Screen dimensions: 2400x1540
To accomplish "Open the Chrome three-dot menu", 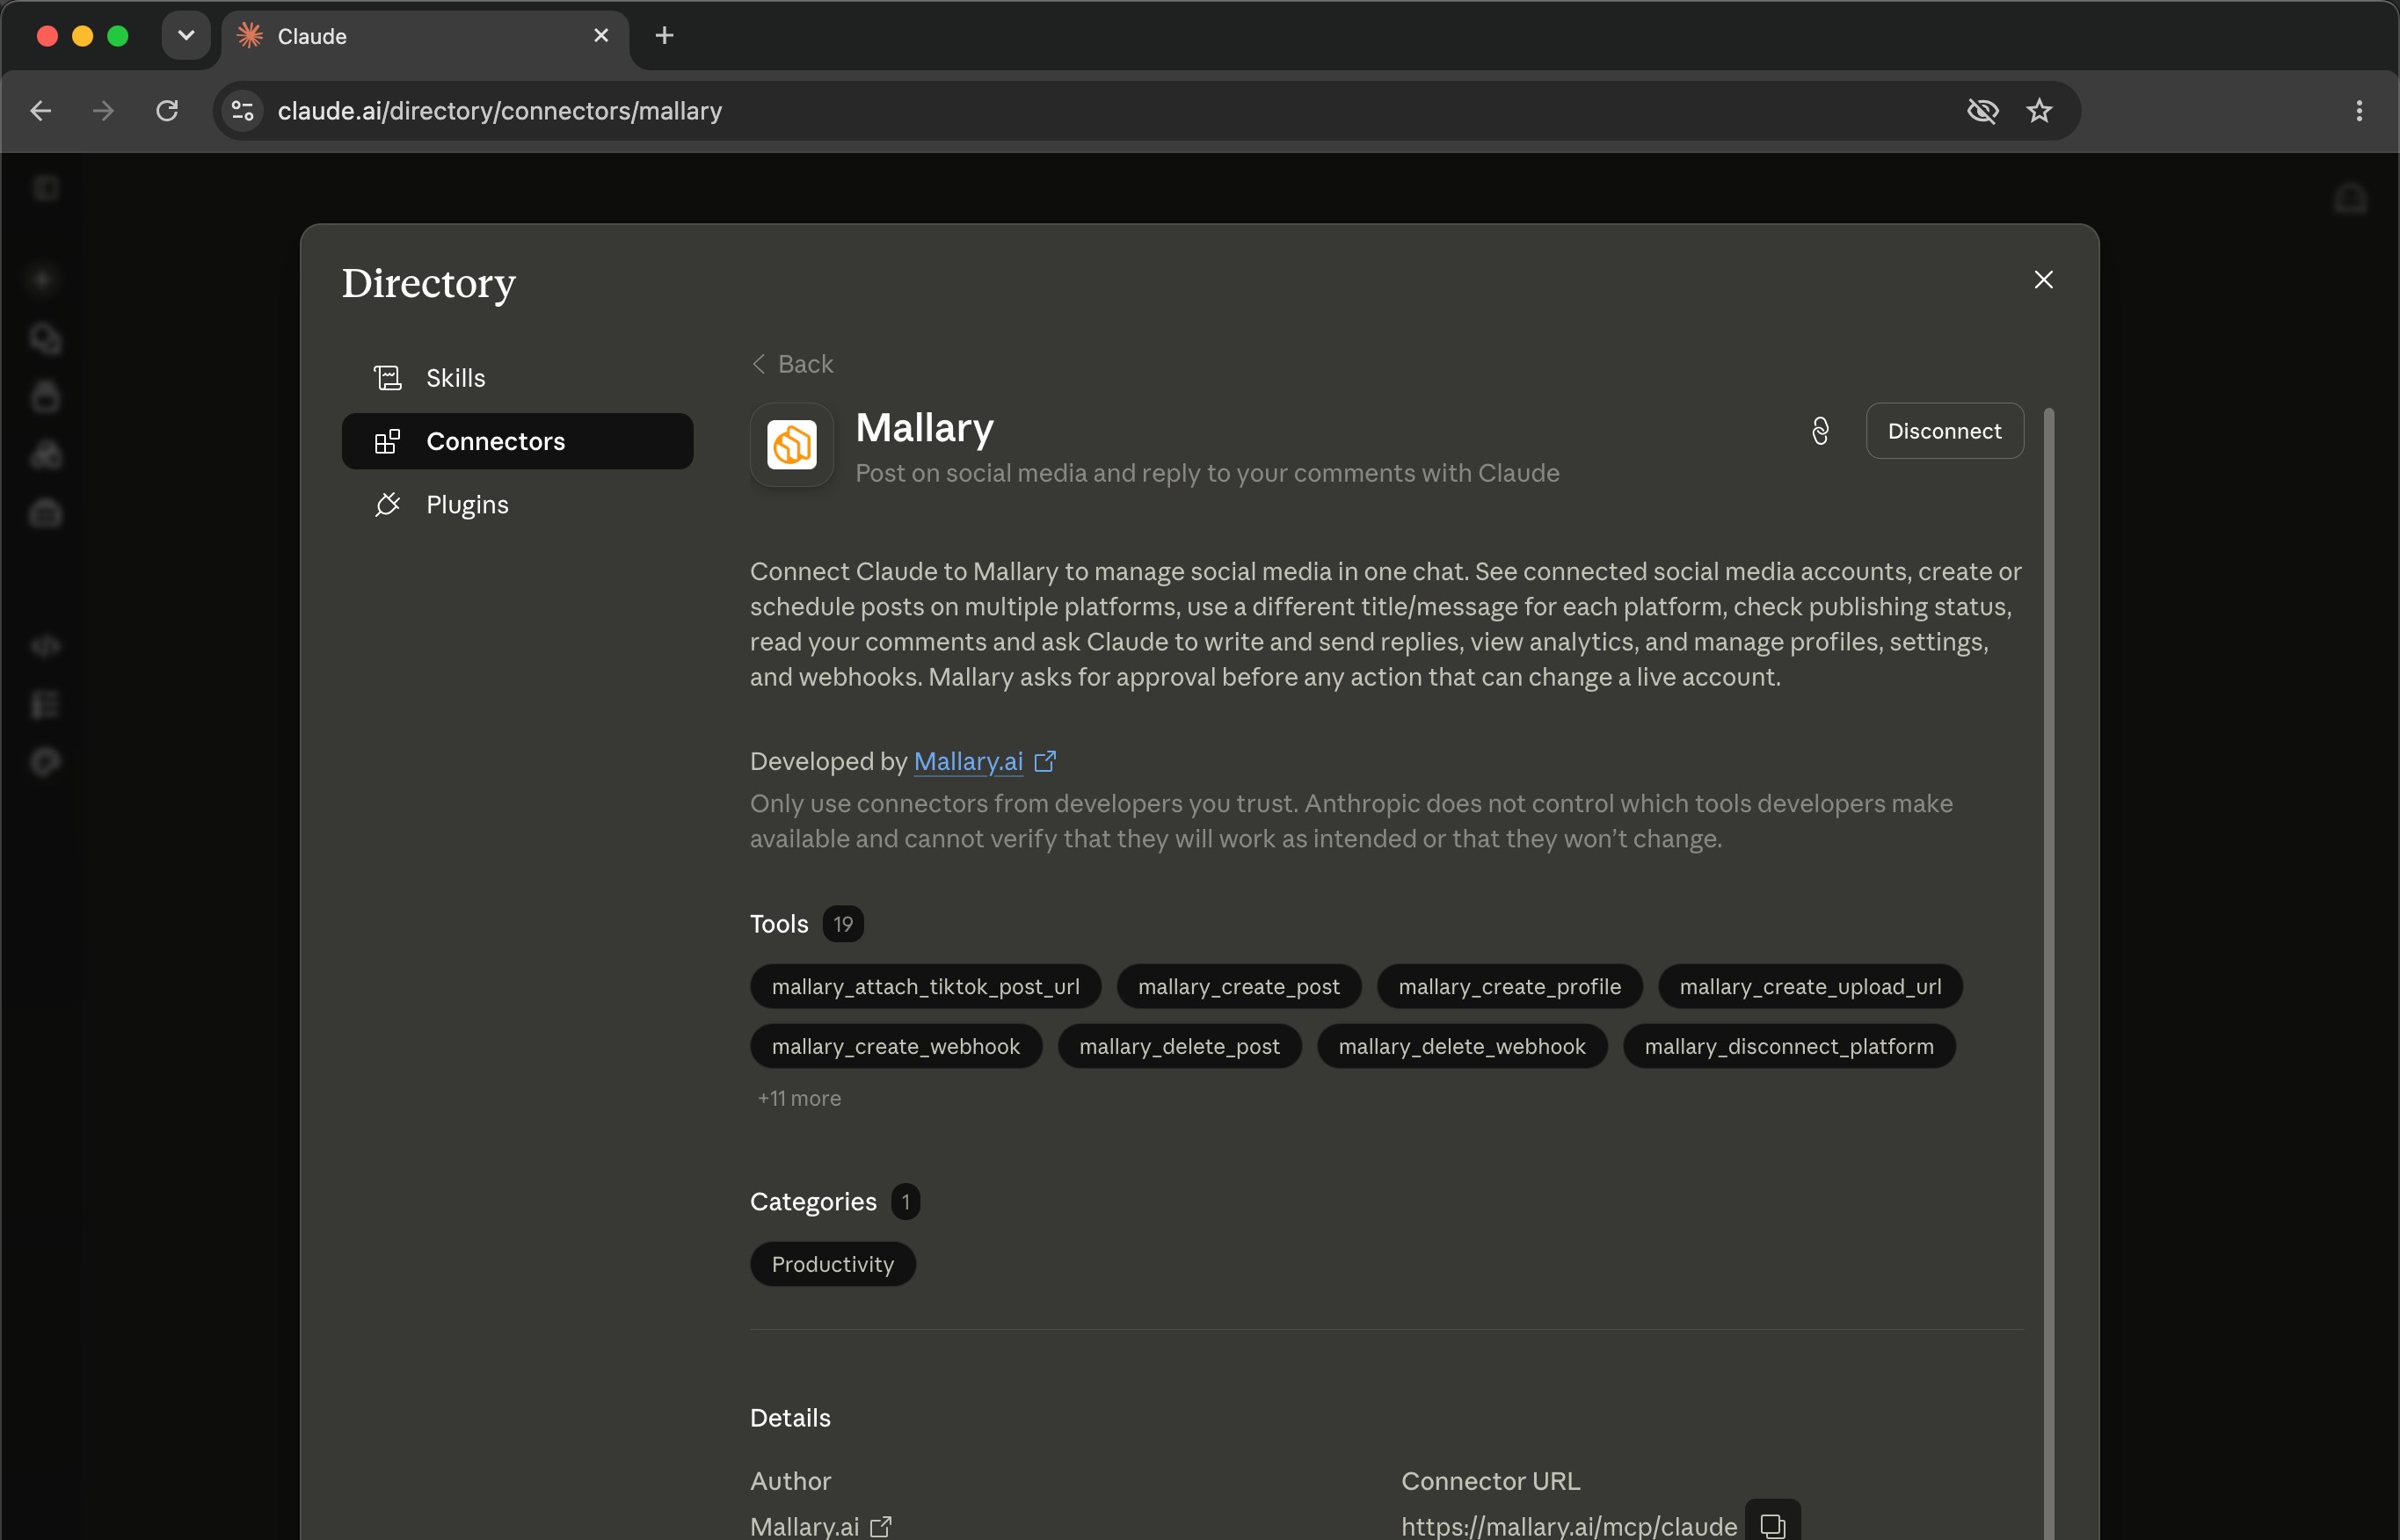I will pyautogui.click(x=2359, y=111).
